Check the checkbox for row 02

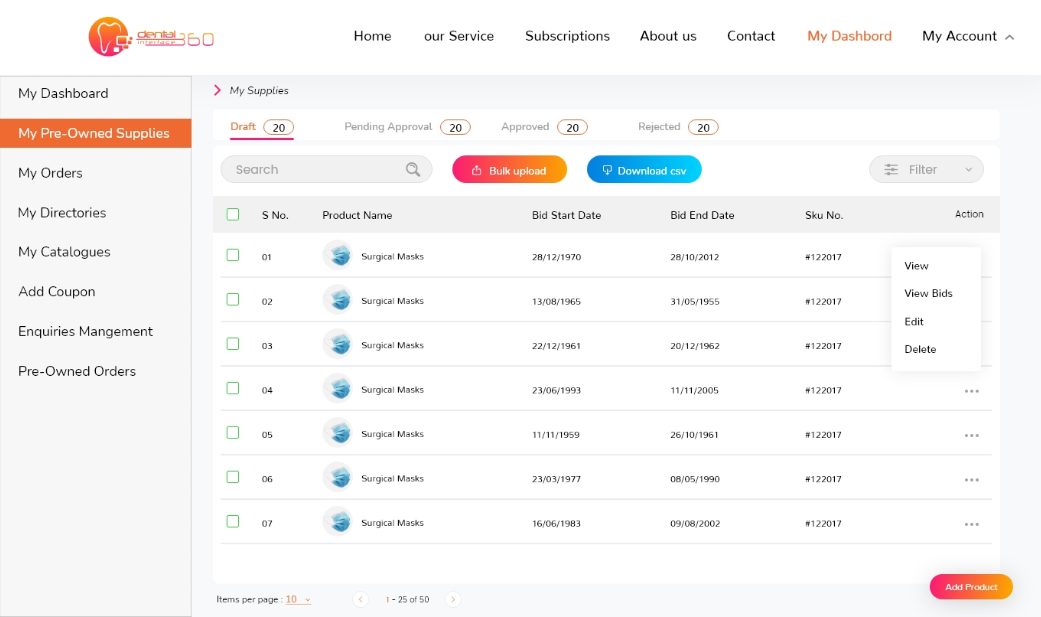[233, 300]
